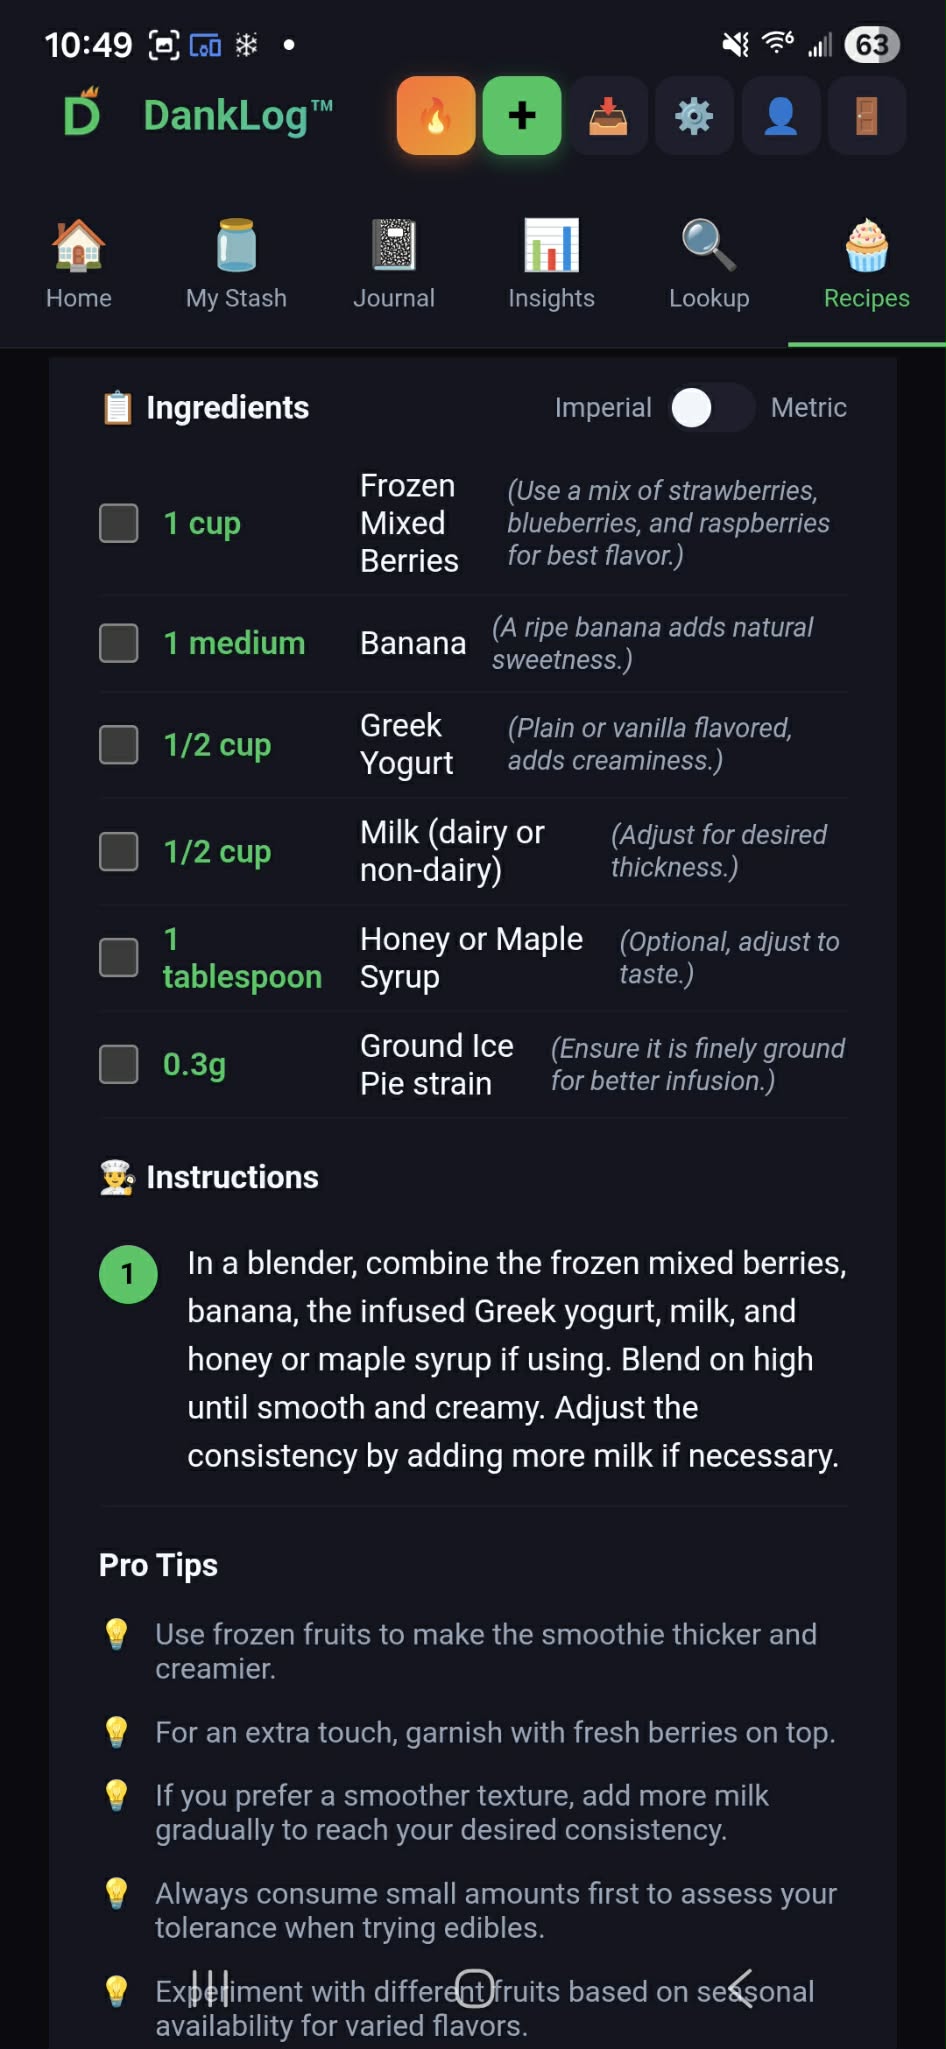Switch to the Journal tab
946x2049 pixels.
[394, 262]
